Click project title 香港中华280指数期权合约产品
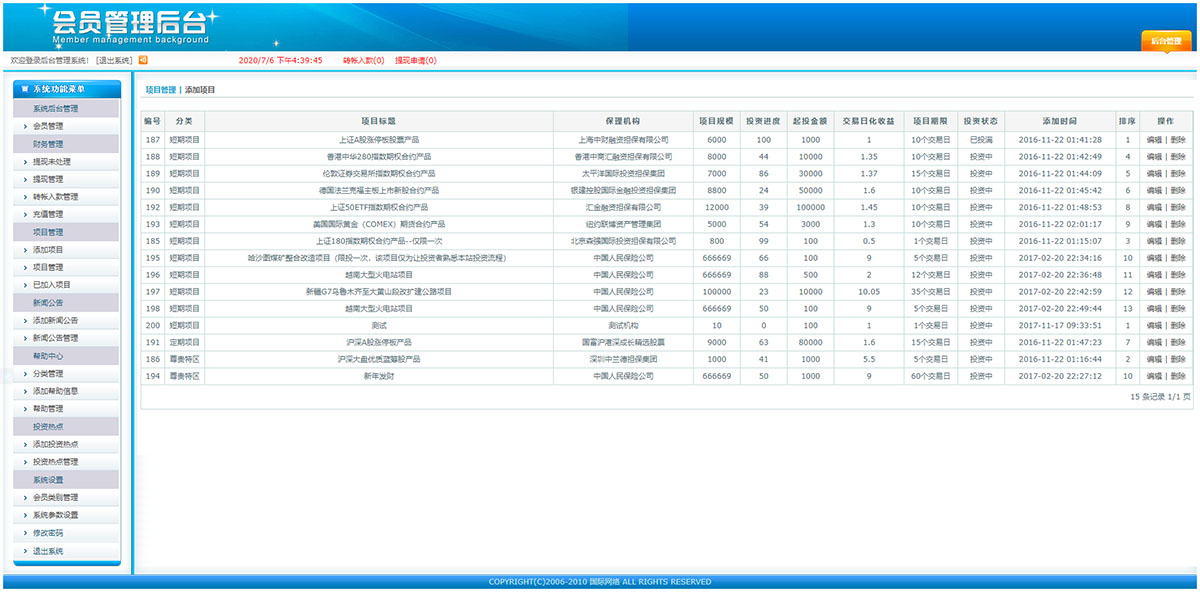The image size is (1200, 592). coord(378,157)
